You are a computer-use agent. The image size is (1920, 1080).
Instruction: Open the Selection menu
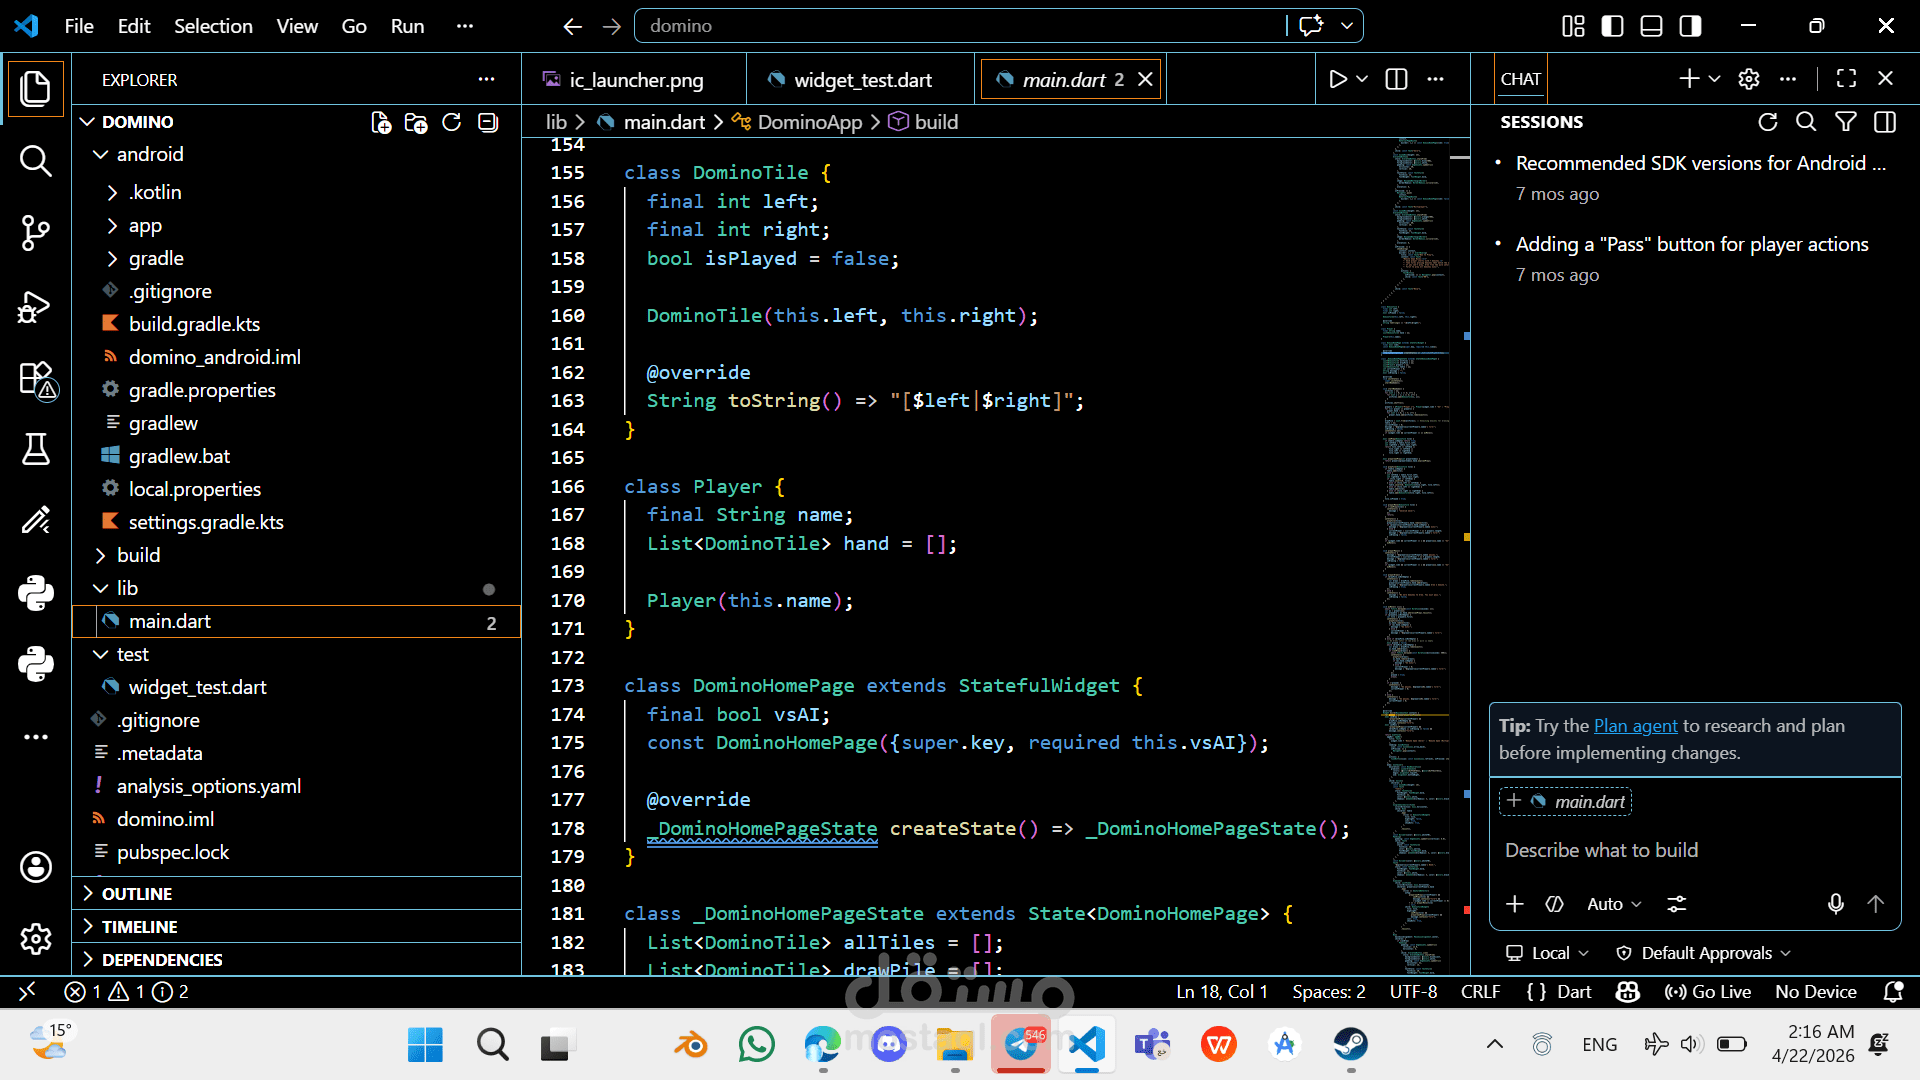[213, 26]
